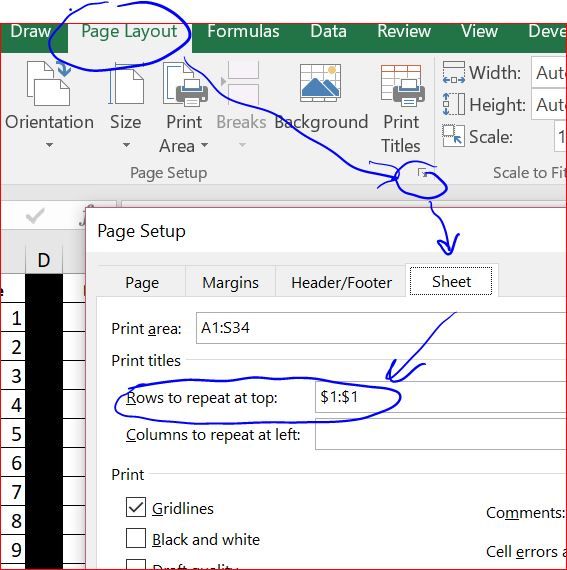Click the Columns to repeat at left field

pos(441,434)
